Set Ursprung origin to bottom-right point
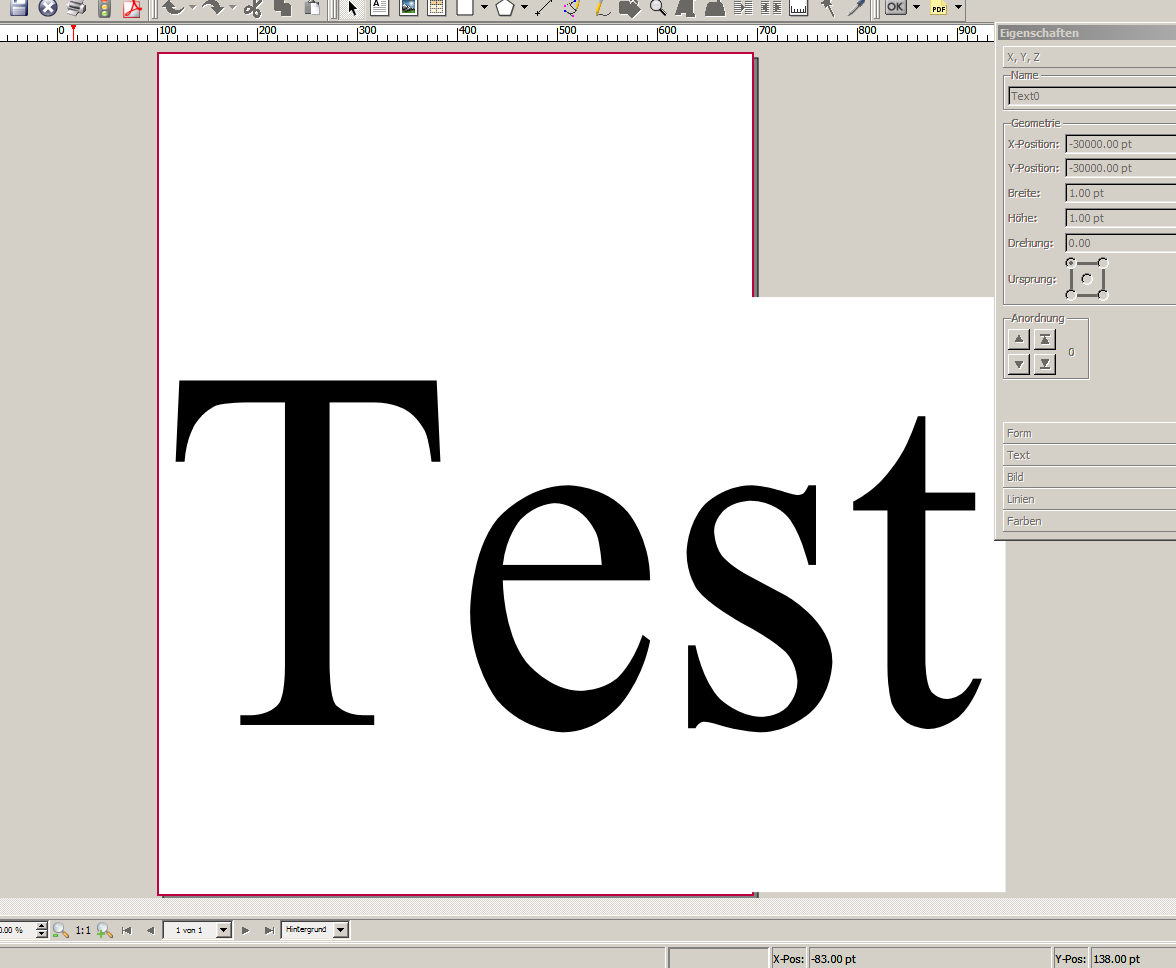 1103,295
